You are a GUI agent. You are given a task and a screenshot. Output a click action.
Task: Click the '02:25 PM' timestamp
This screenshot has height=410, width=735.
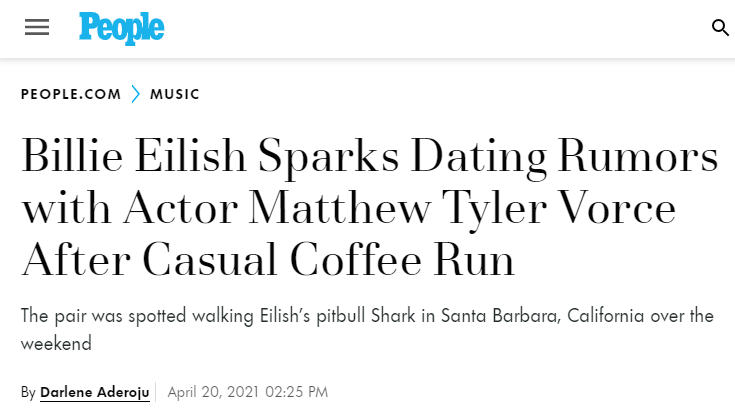tap(296, 392)
